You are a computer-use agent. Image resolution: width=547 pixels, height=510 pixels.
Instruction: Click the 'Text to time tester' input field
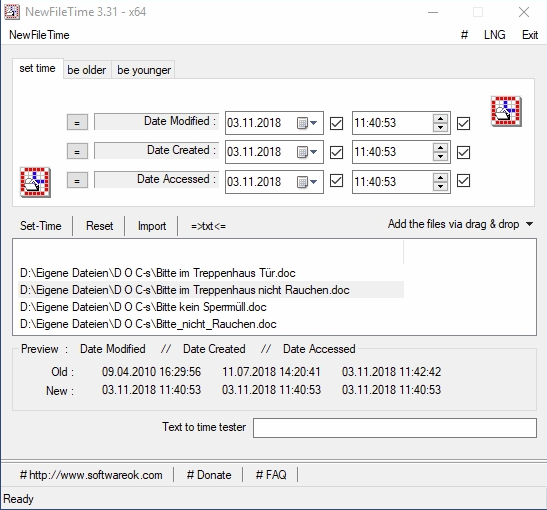coord(395,428)
